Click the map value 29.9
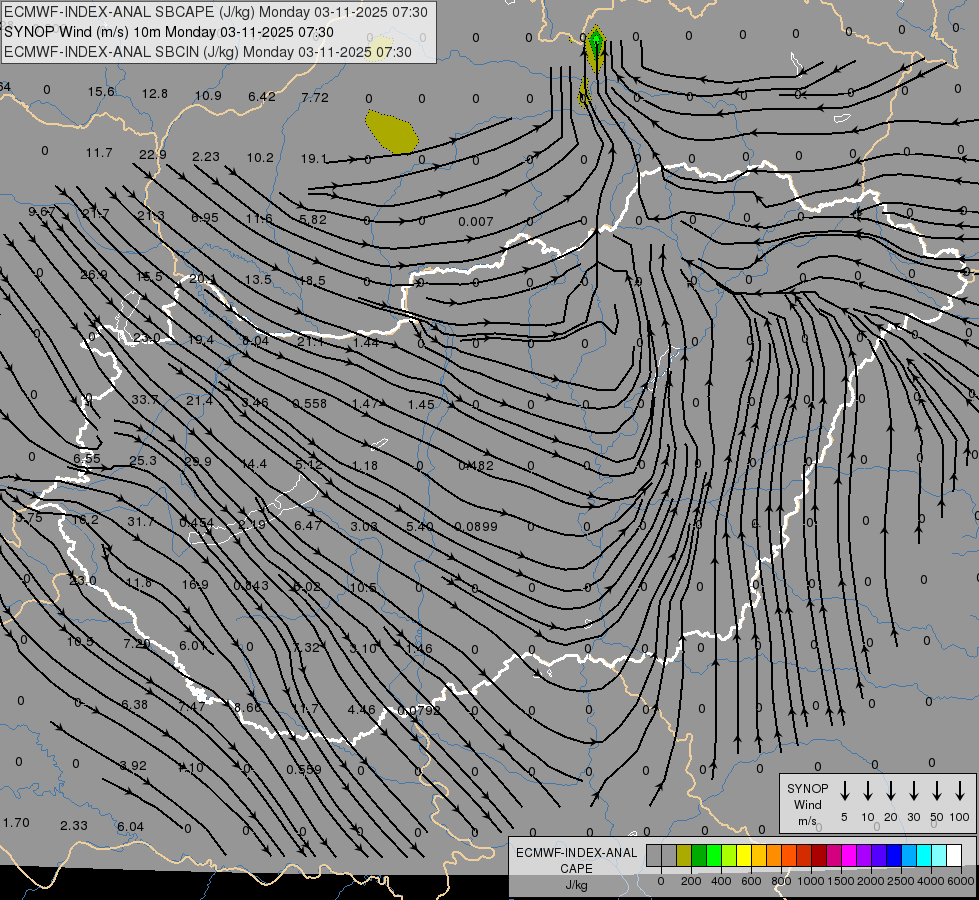The width and height of the screenshot is (979, 900). coord(198,462)
